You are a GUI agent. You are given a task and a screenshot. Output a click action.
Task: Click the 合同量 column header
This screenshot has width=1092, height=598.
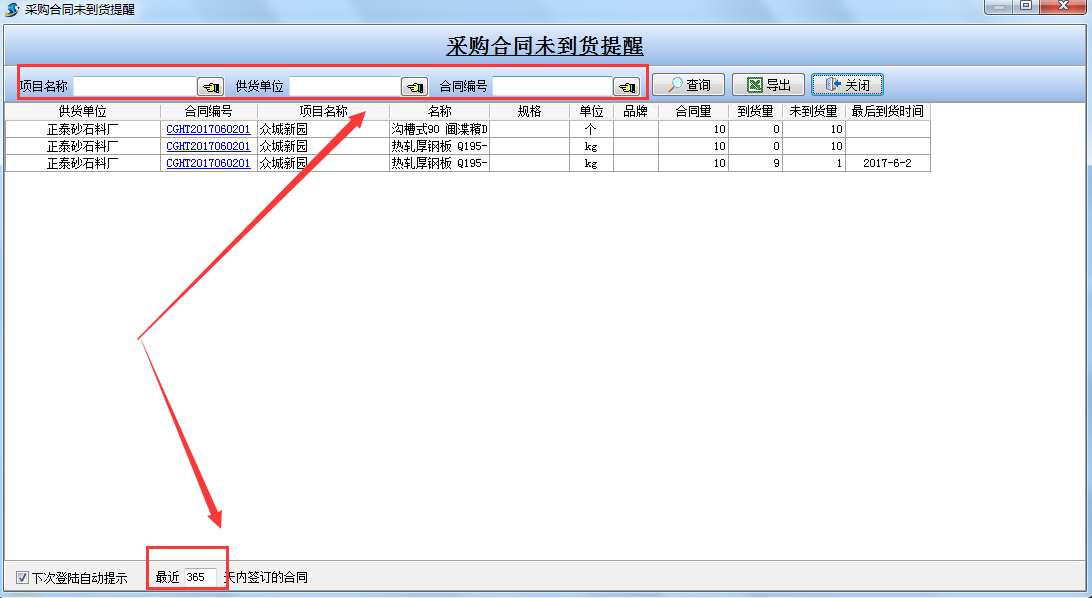693,111
